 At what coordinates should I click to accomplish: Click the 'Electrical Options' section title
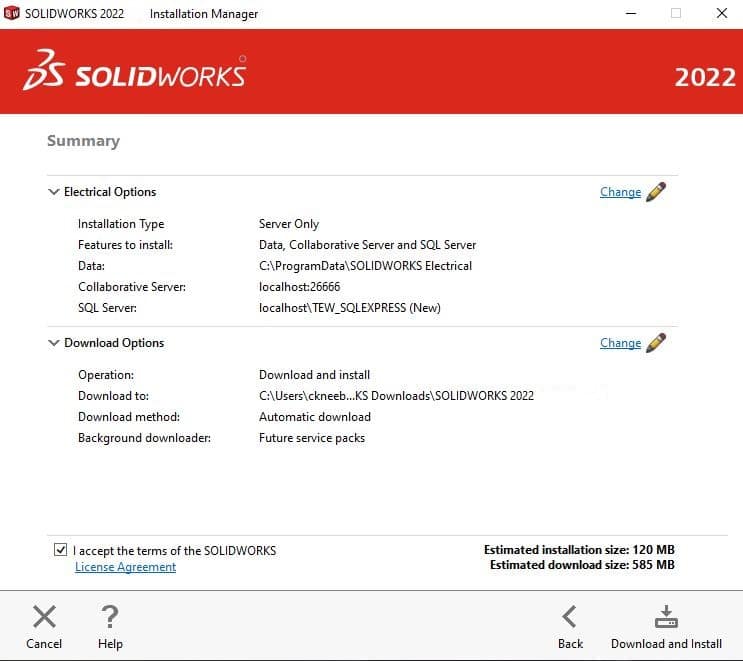click(110, 192)
